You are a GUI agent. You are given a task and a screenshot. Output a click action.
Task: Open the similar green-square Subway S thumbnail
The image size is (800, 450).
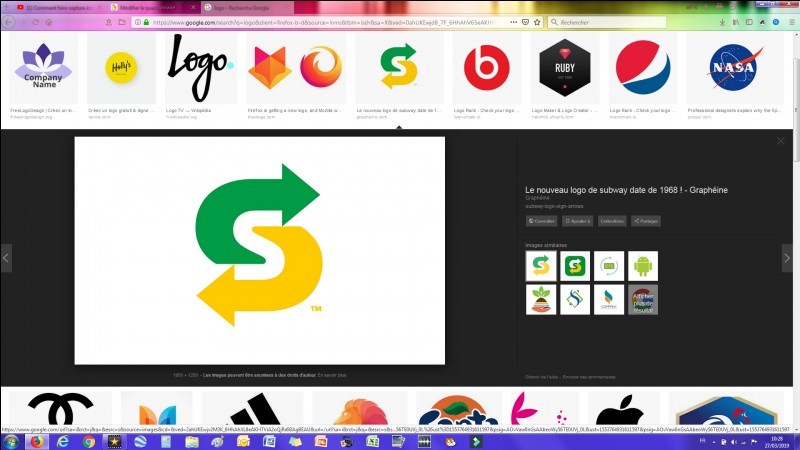(575, 266)
